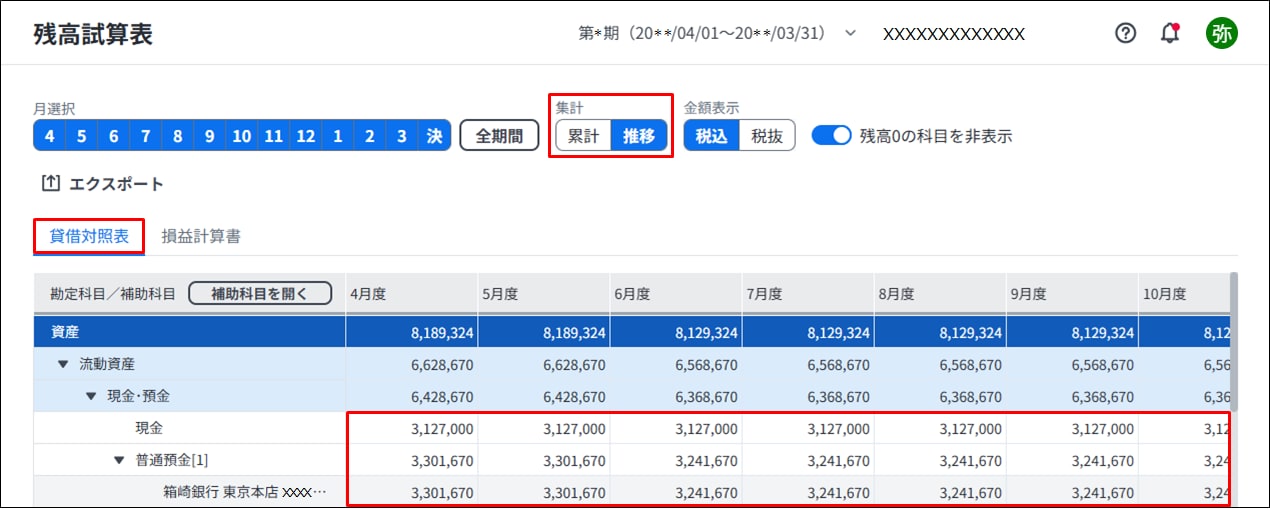Collapse the 普通預金[1] row
1270x509 pixels.
118,461
